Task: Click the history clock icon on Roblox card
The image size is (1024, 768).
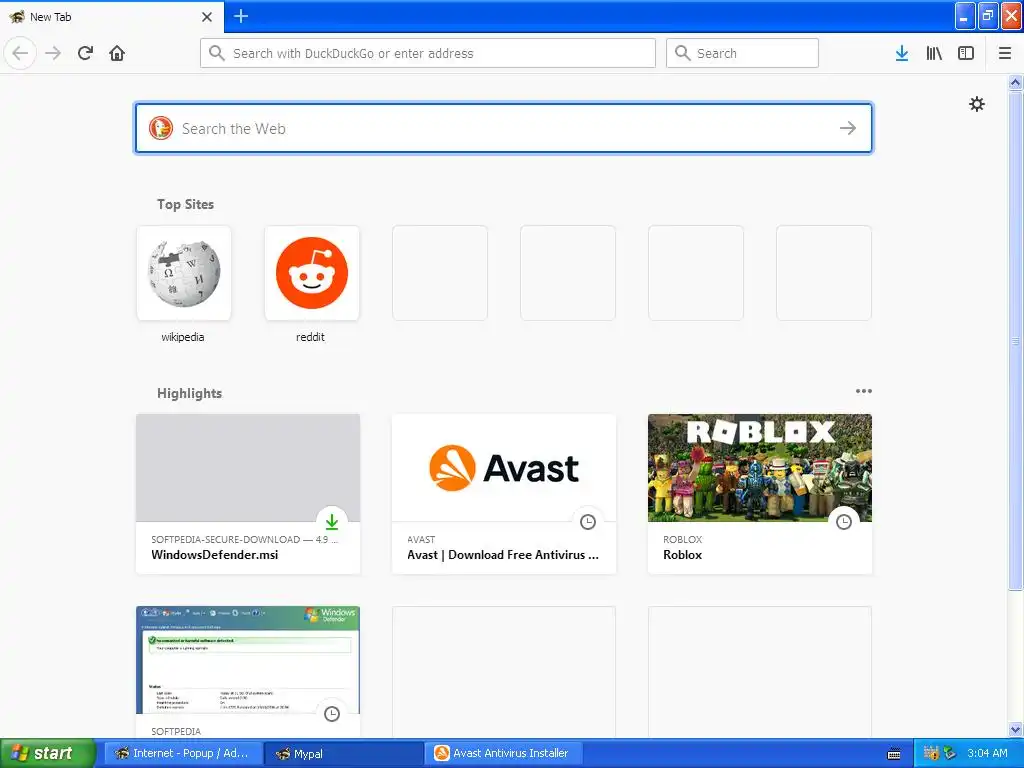Action: coord(844,522)
